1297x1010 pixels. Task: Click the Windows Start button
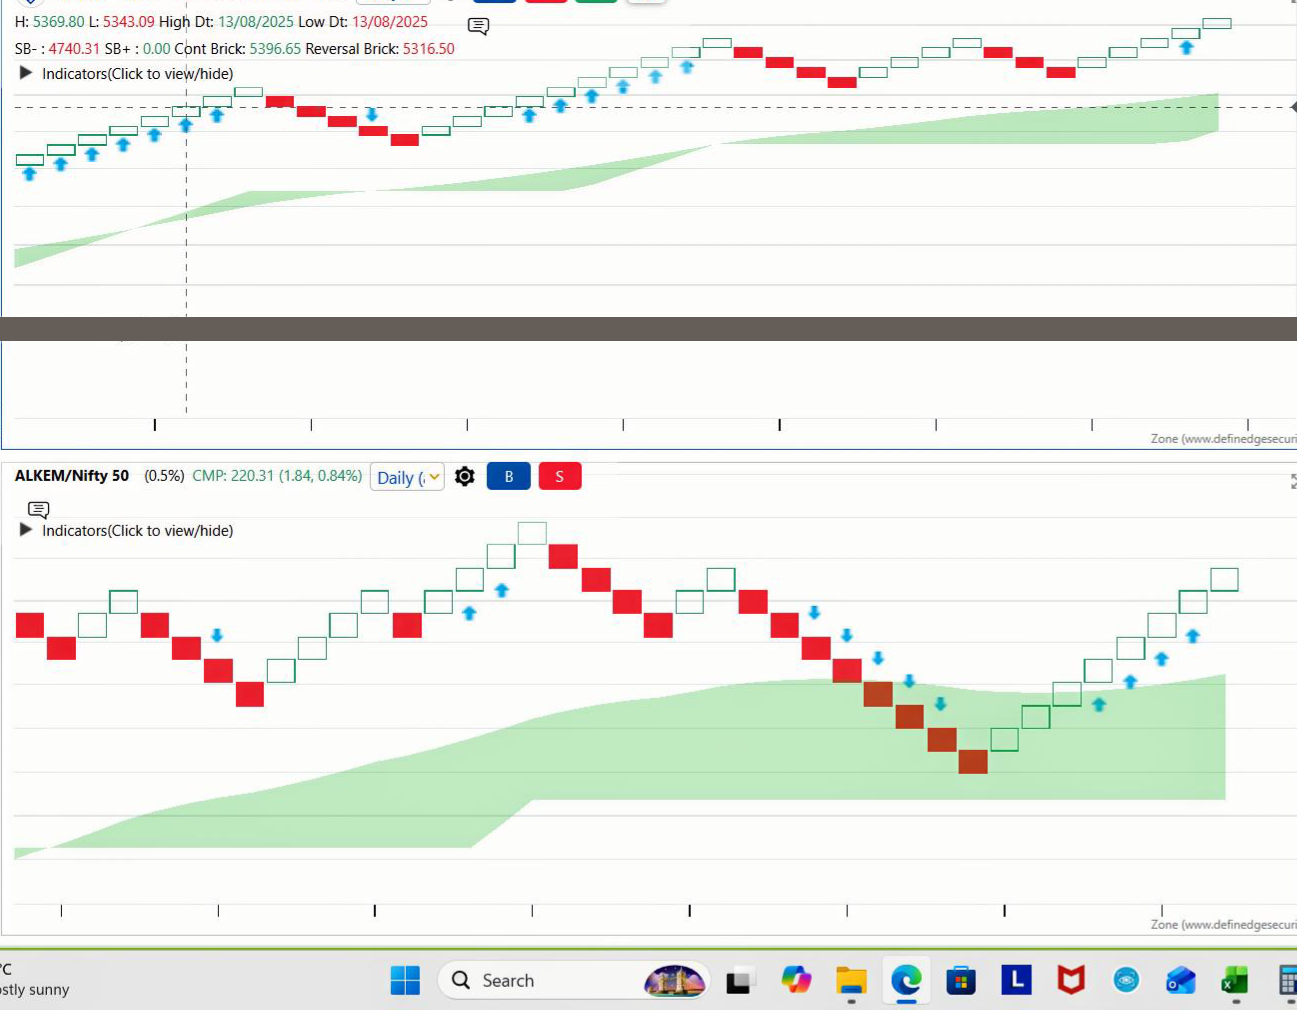tap(405, 981)
